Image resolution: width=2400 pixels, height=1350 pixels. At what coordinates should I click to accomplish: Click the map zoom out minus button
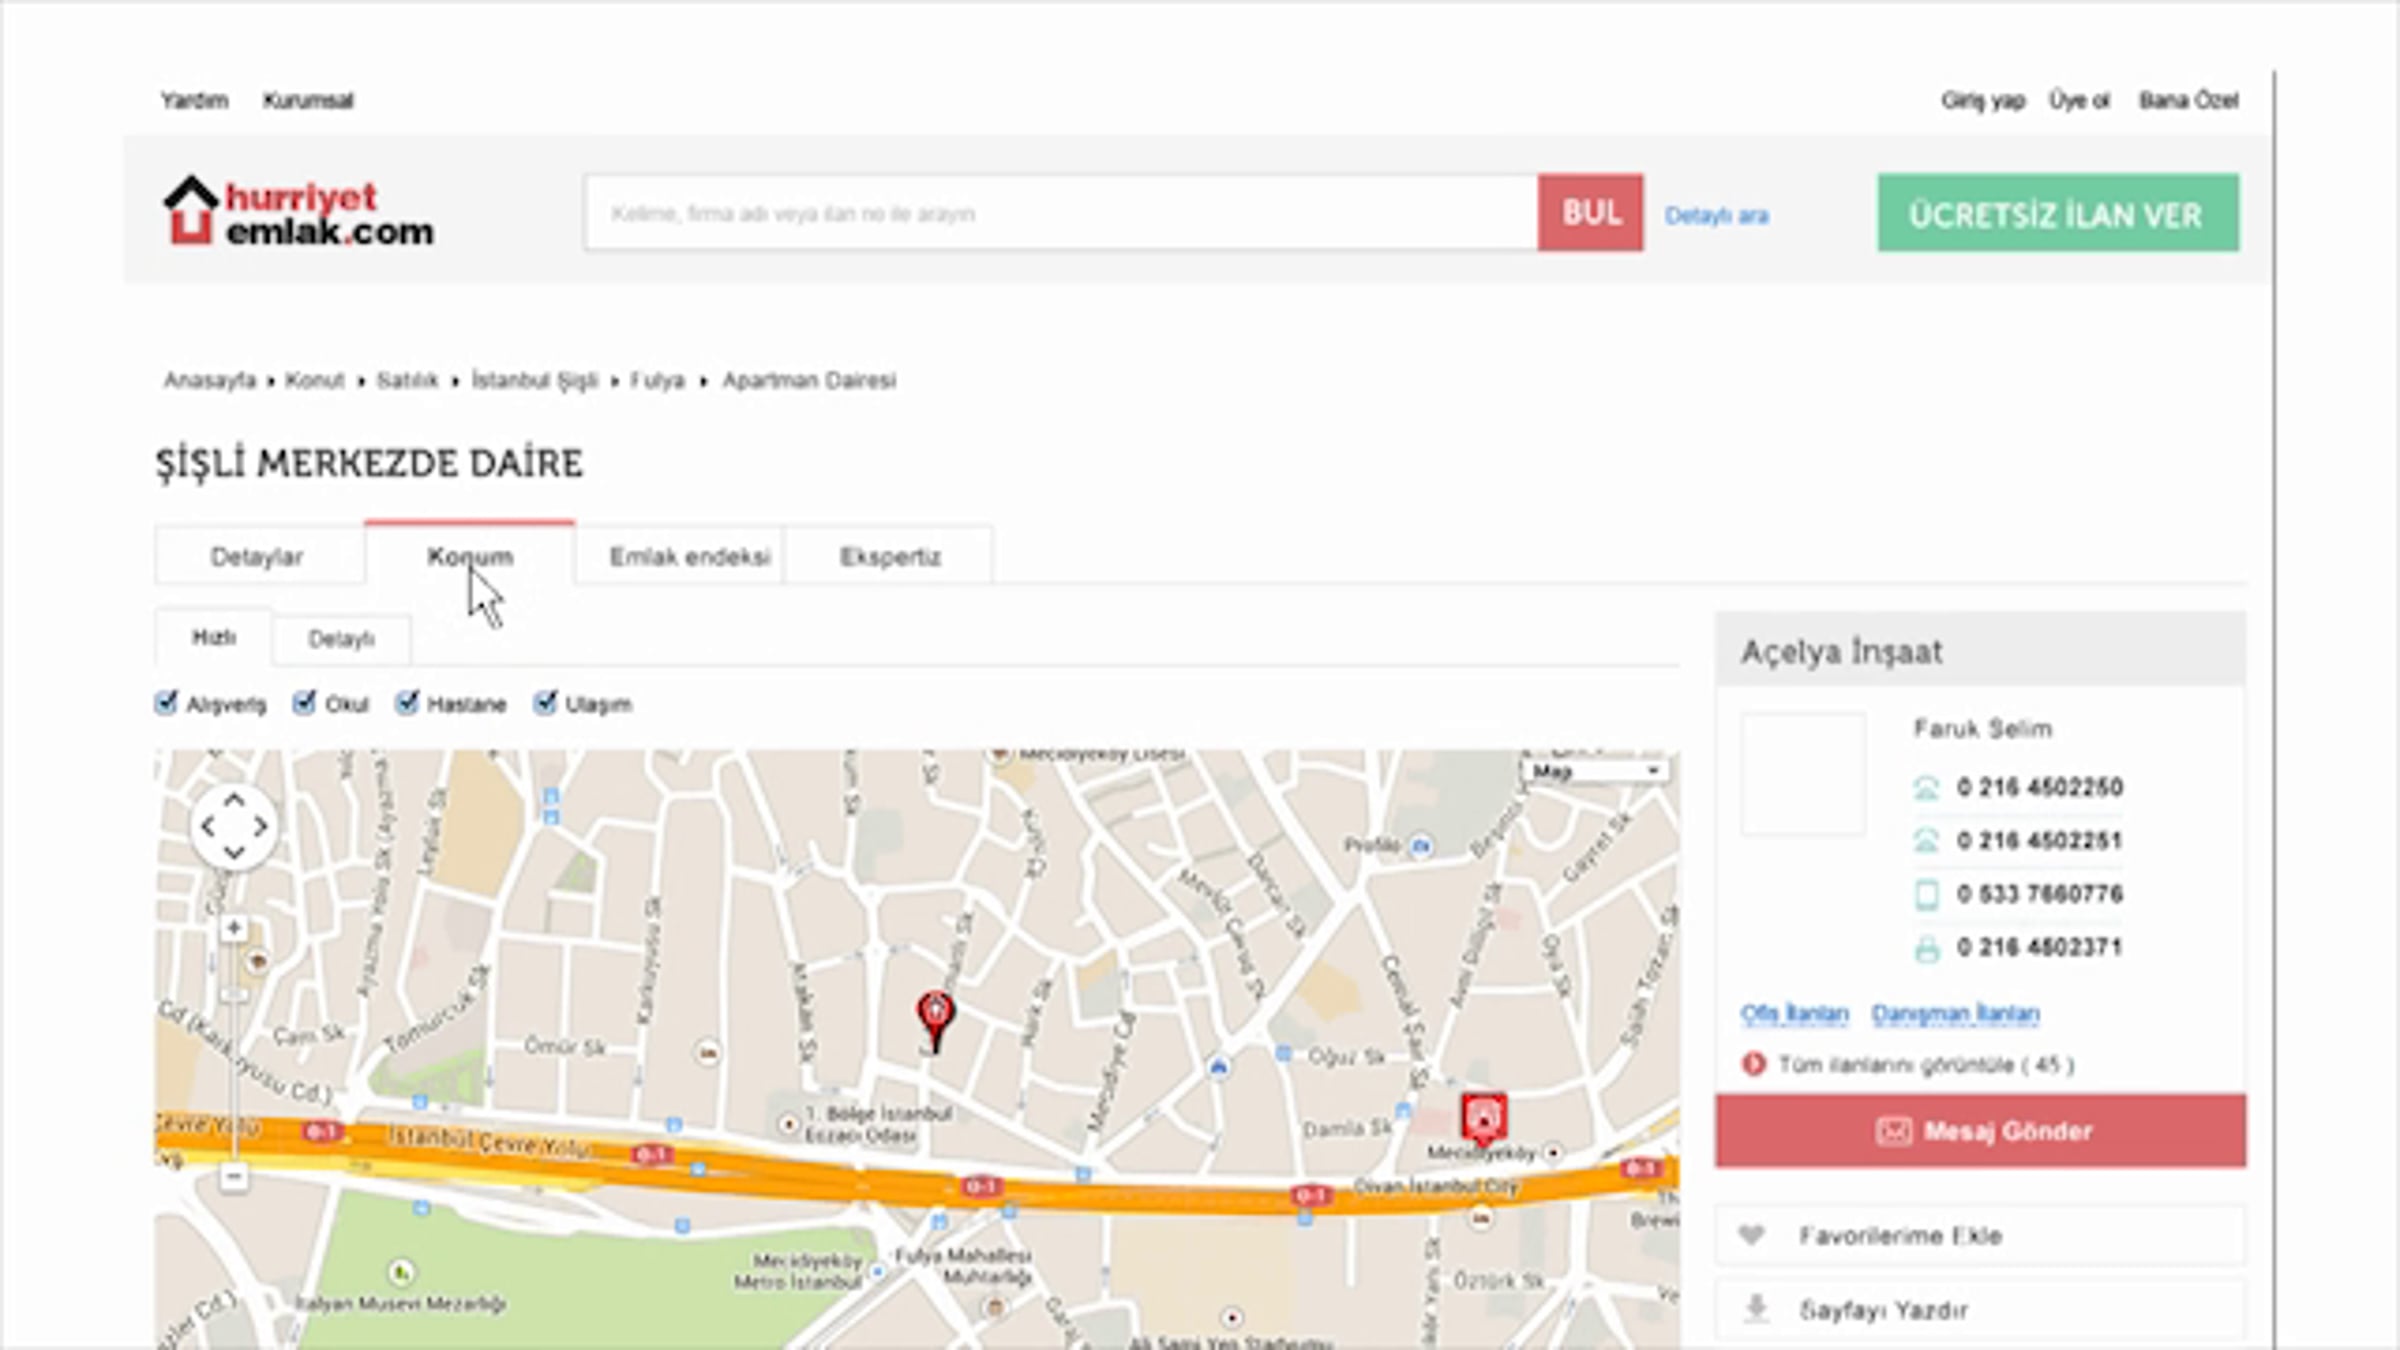point(234,1176)
